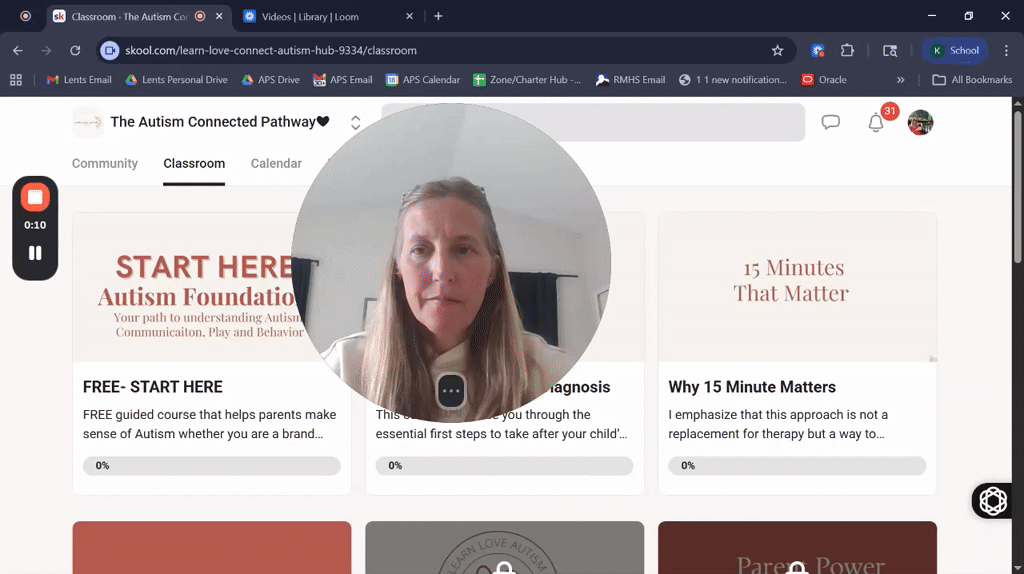Switch to the Community tab
This screenshot has height=574, width=1024.
pyautogui.click(x=104, y=163)
